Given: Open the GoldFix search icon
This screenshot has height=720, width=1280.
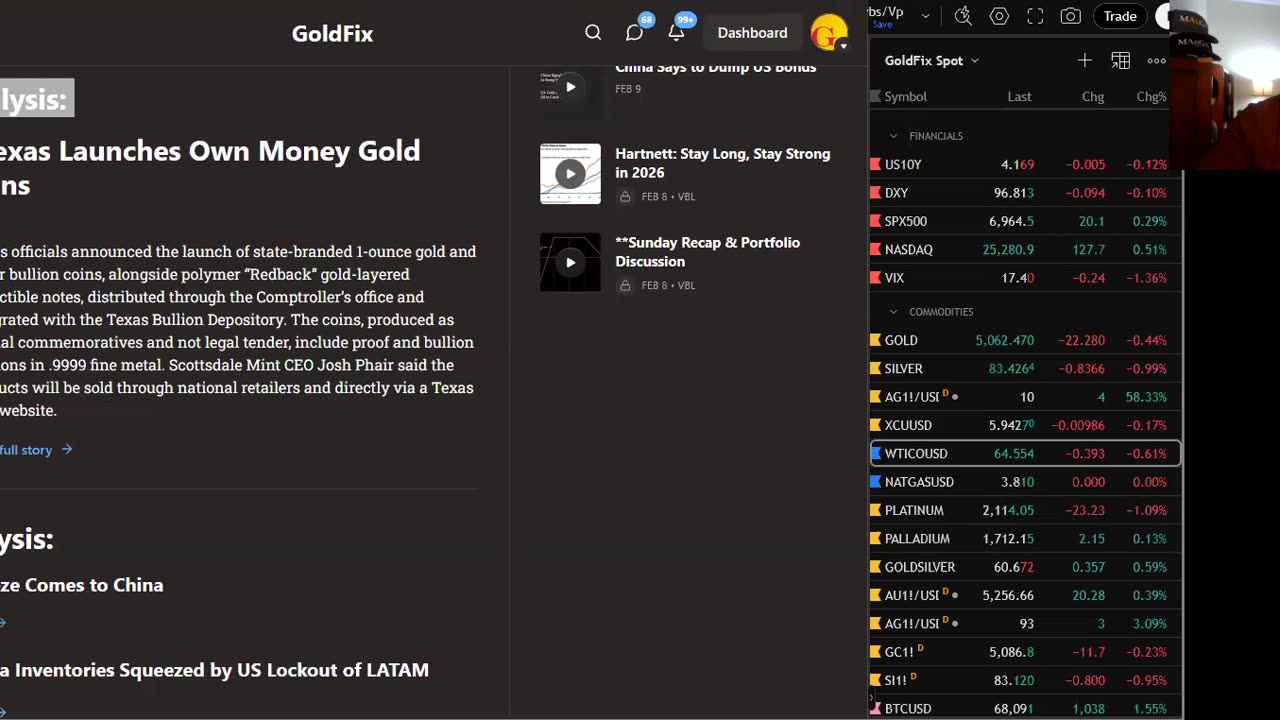Looking at the screenshot, I should click(593, 33).
